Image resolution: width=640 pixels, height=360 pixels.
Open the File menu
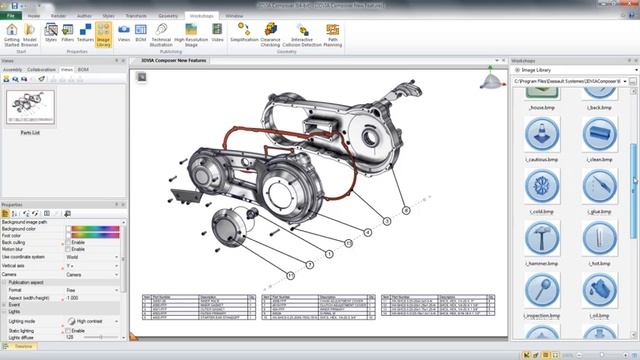click(11, 16)
